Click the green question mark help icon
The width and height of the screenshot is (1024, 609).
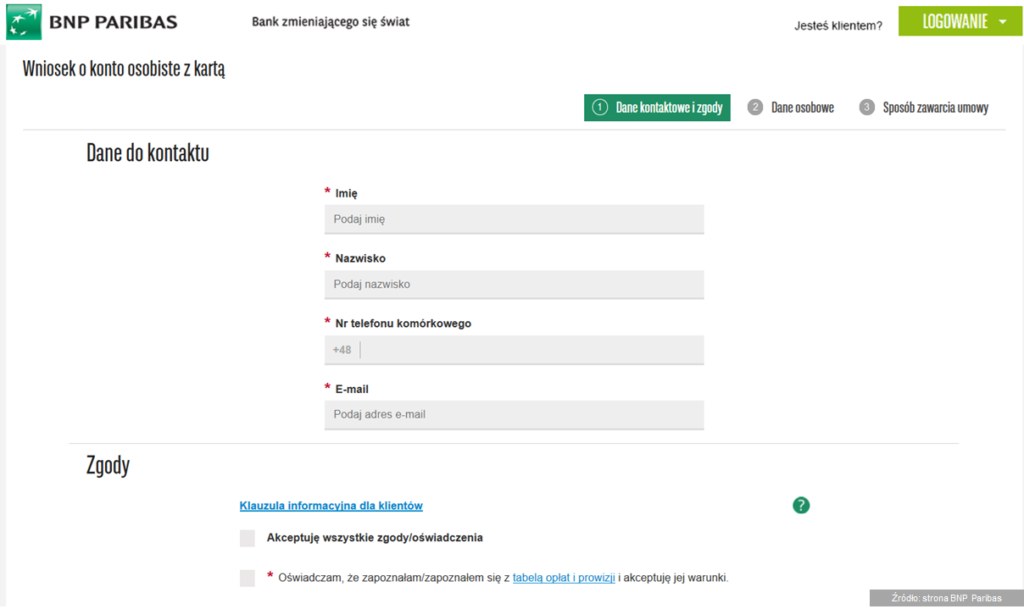click(x=801, y=505)
